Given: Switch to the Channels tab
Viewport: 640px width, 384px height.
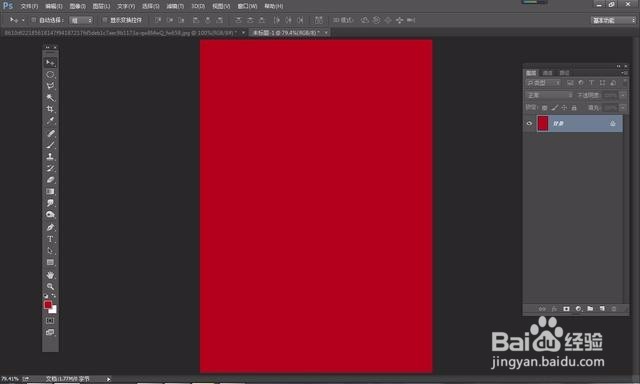Looking at the screenshot, I should pos(548,73).
